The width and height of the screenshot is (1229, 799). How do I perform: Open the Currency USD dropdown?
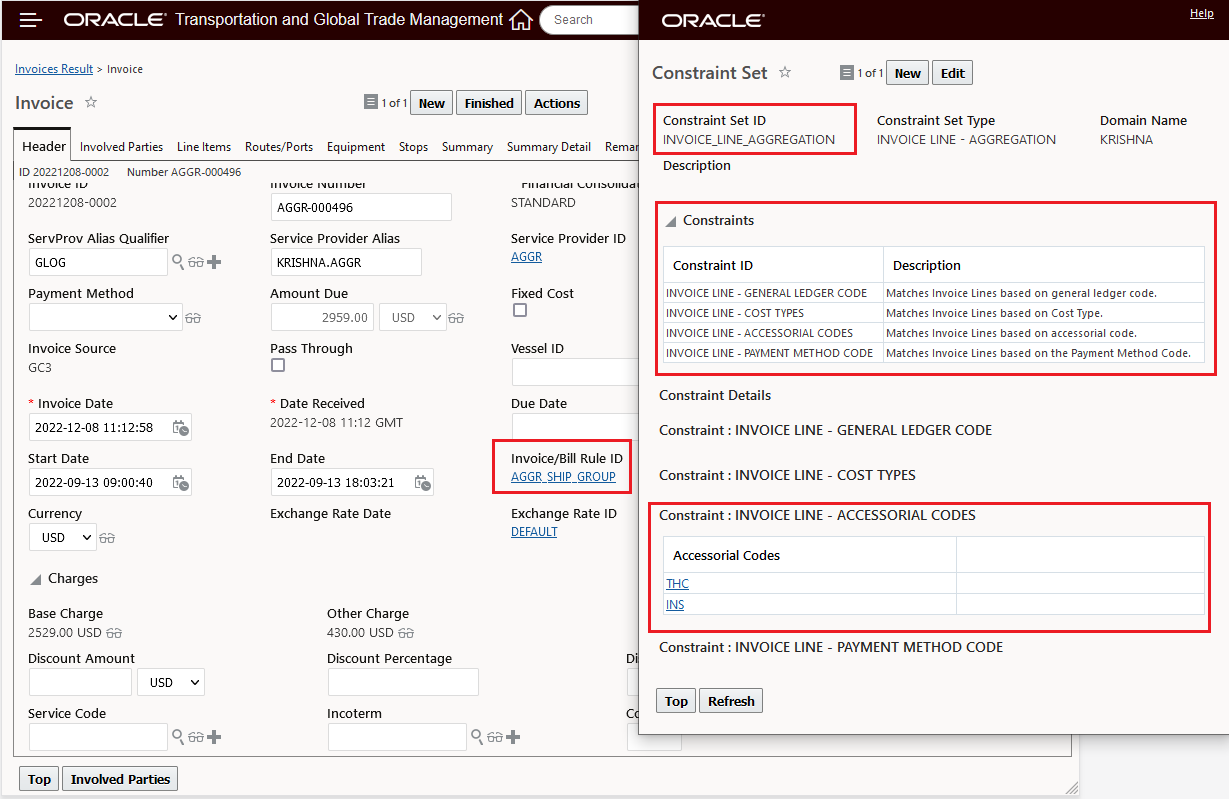62,537
